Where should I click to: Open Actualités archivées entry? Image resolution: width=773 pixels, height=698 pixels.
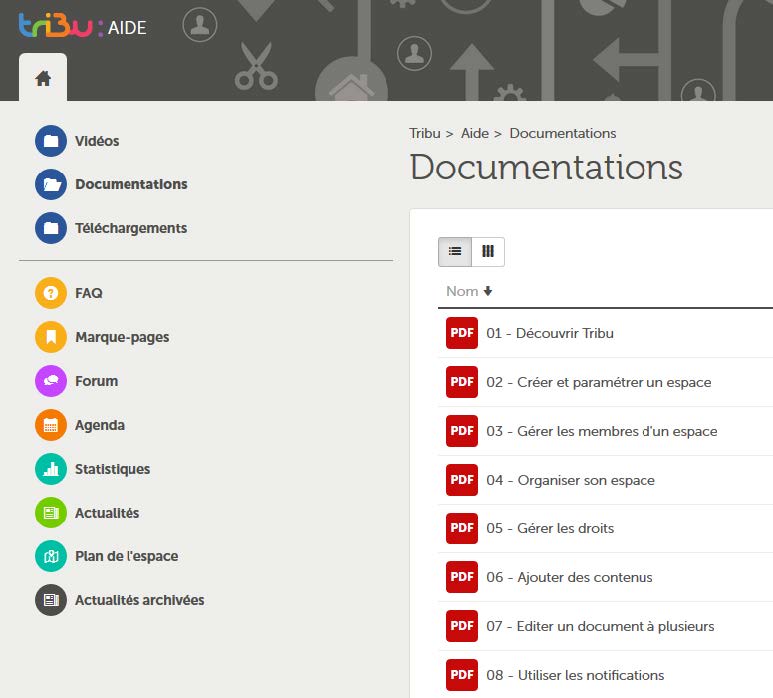(140, 600)
